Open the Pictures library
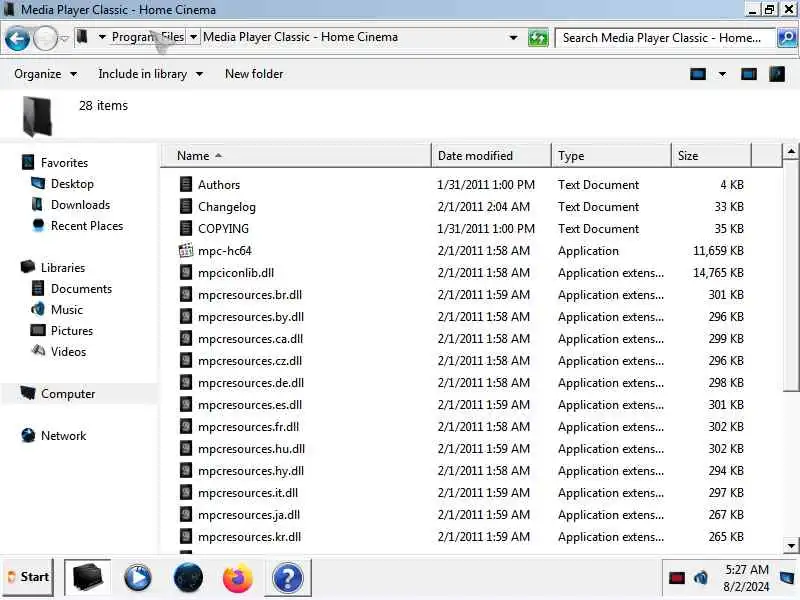800x600 pixels. coord(71,330)
